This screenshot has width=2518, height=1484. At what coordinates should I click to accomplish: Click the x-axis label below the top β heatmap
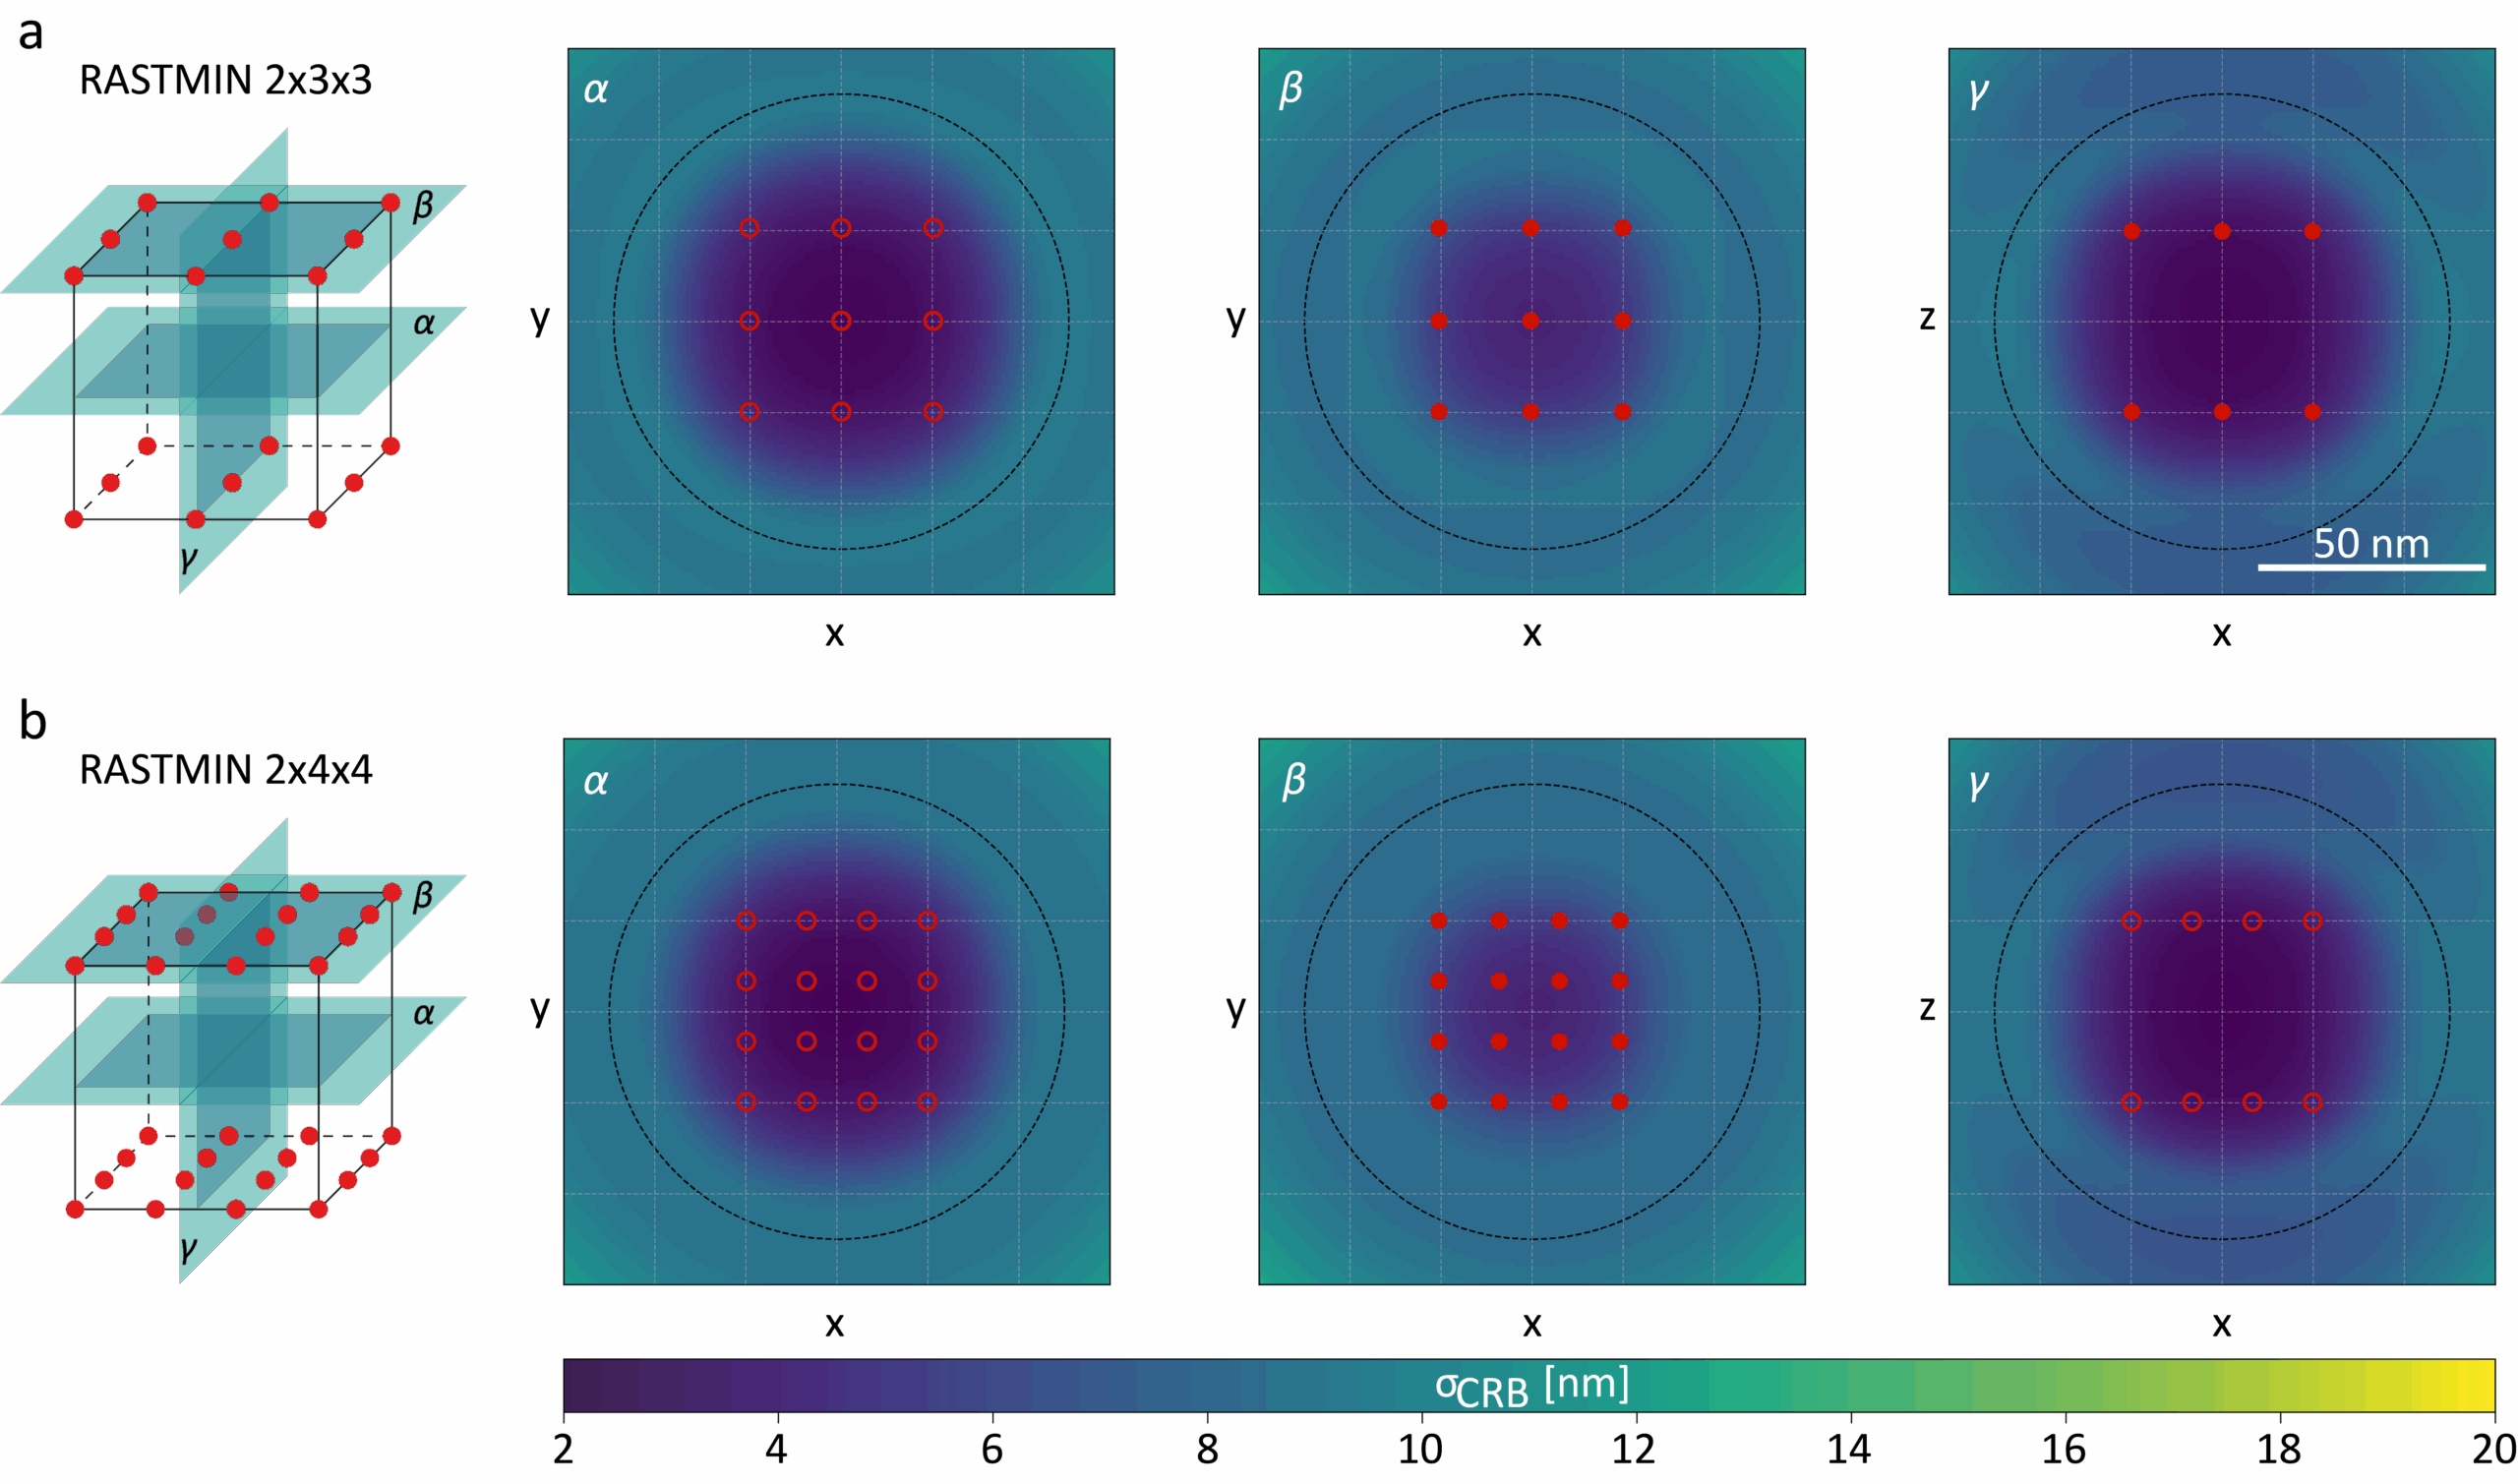pyautogui.click(x=1531, y=633)
